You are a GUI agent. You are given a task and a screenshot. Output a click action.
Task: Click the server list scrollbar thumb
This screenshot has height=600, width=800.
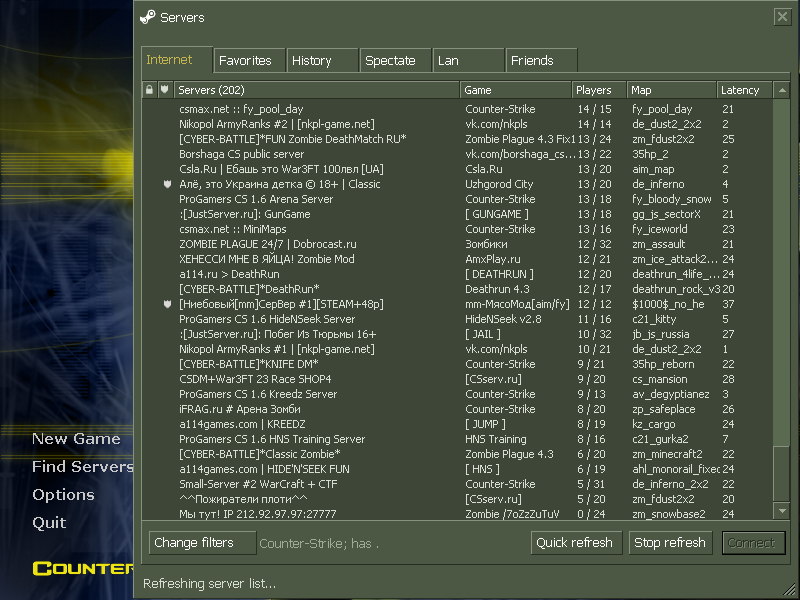[782, 473]
